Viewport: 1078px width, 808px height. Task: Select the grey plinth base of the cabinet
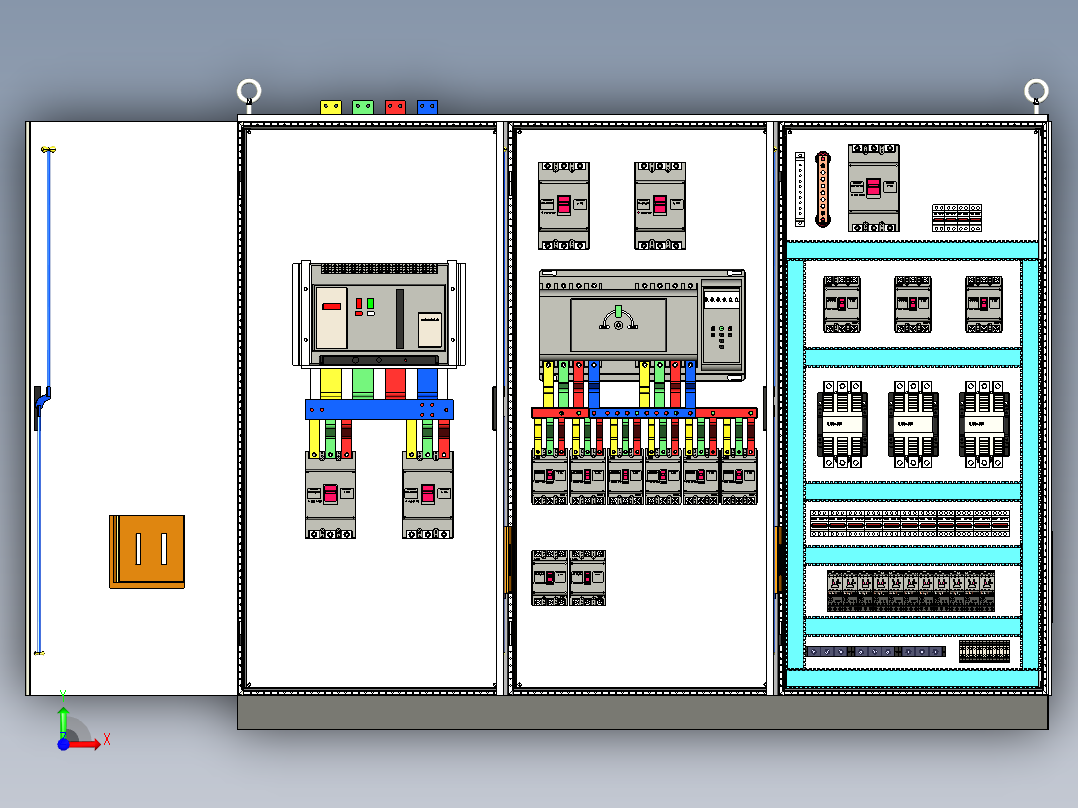[643, 712]
